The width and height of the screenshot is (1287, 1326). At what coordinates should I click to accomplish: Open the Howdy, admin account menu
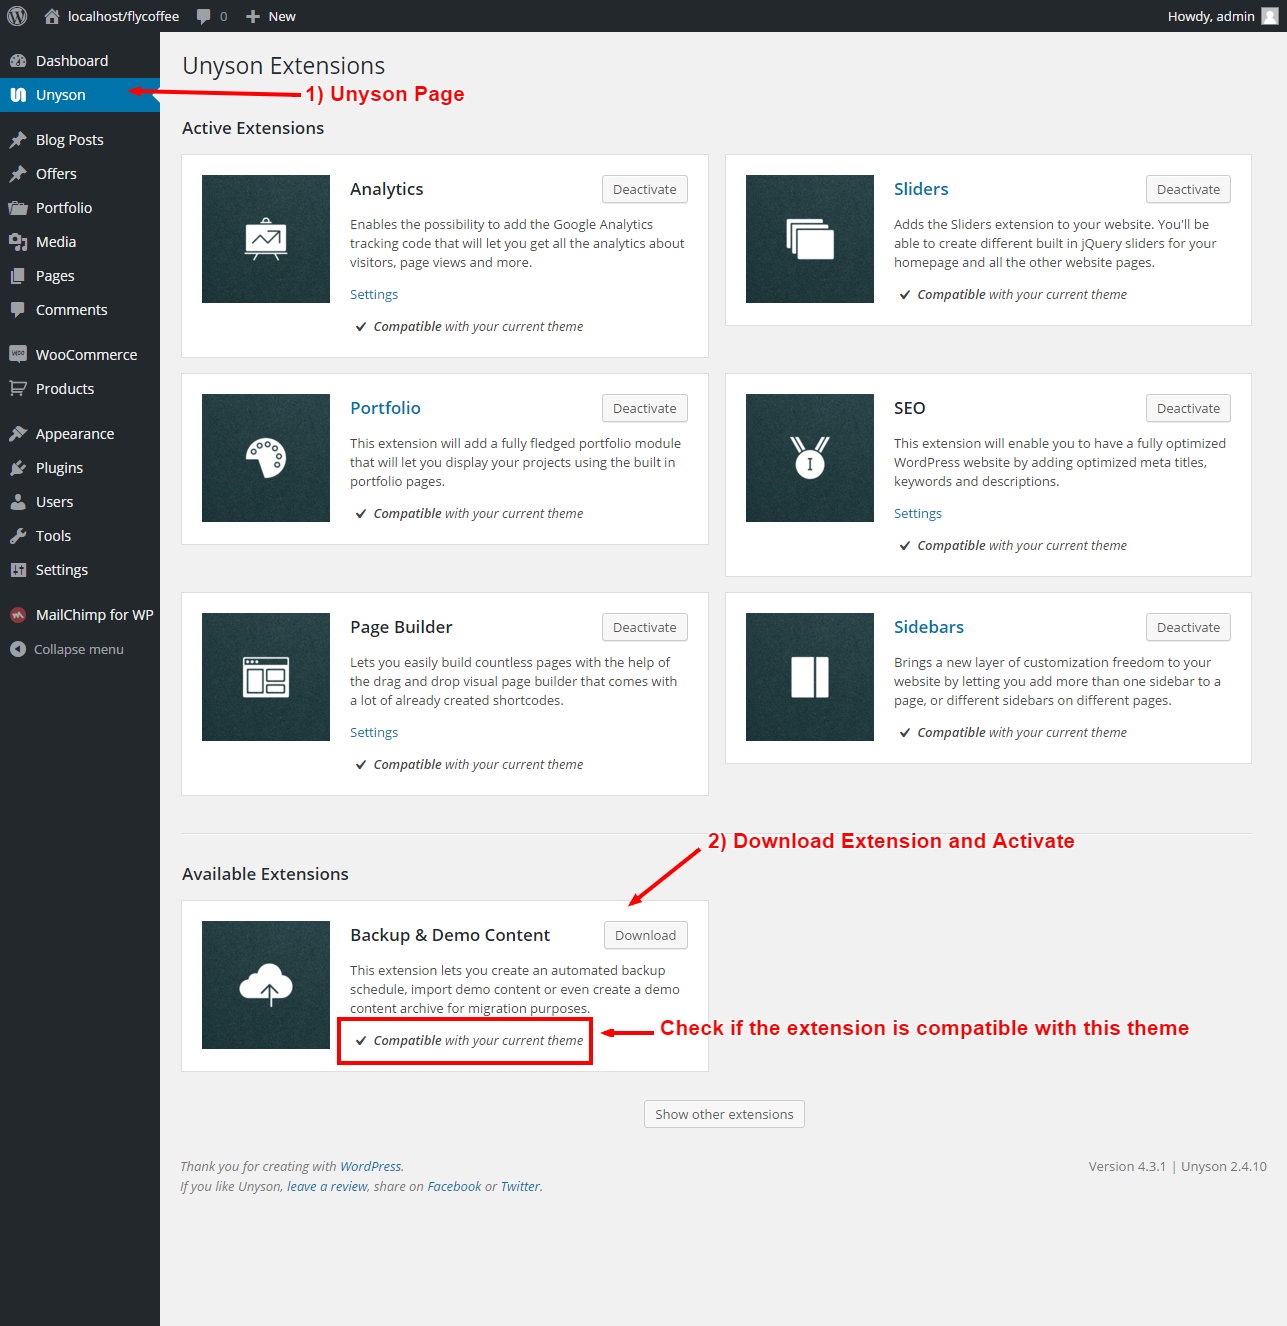click(1221, 16)
